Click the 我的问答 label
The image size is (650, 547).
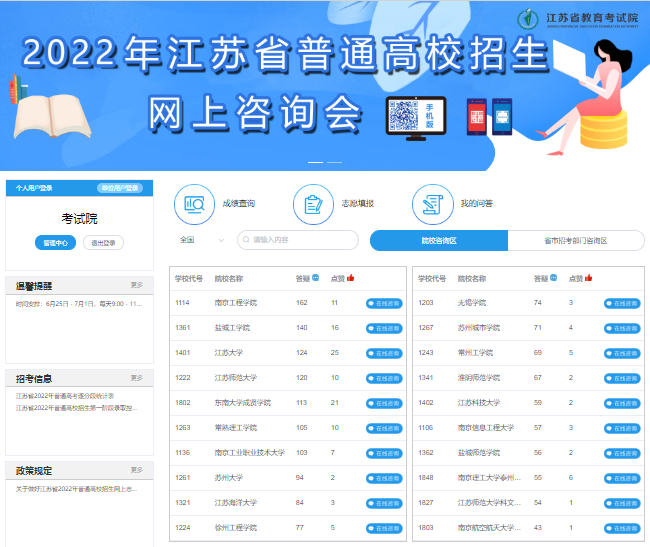[x=477, y=203]
